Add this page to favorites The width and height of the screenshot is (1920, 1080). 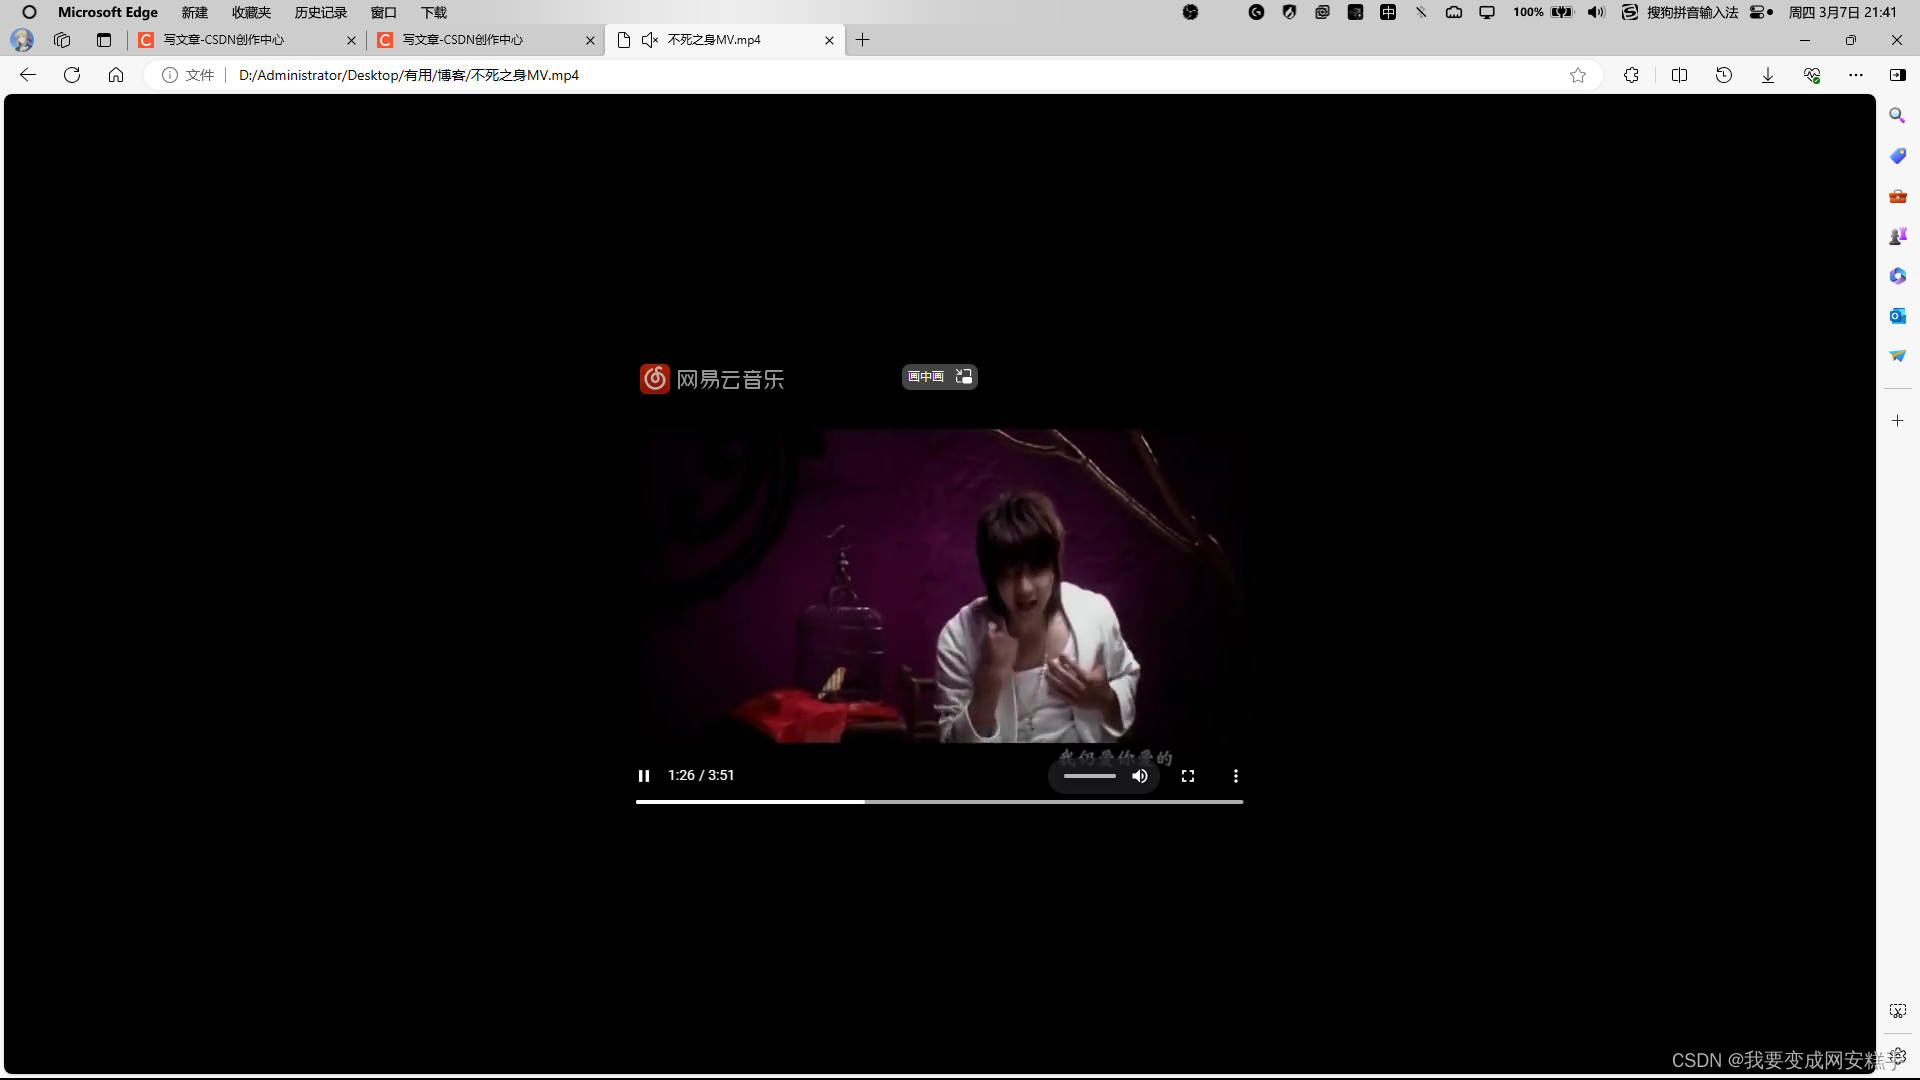[1578, 75]
